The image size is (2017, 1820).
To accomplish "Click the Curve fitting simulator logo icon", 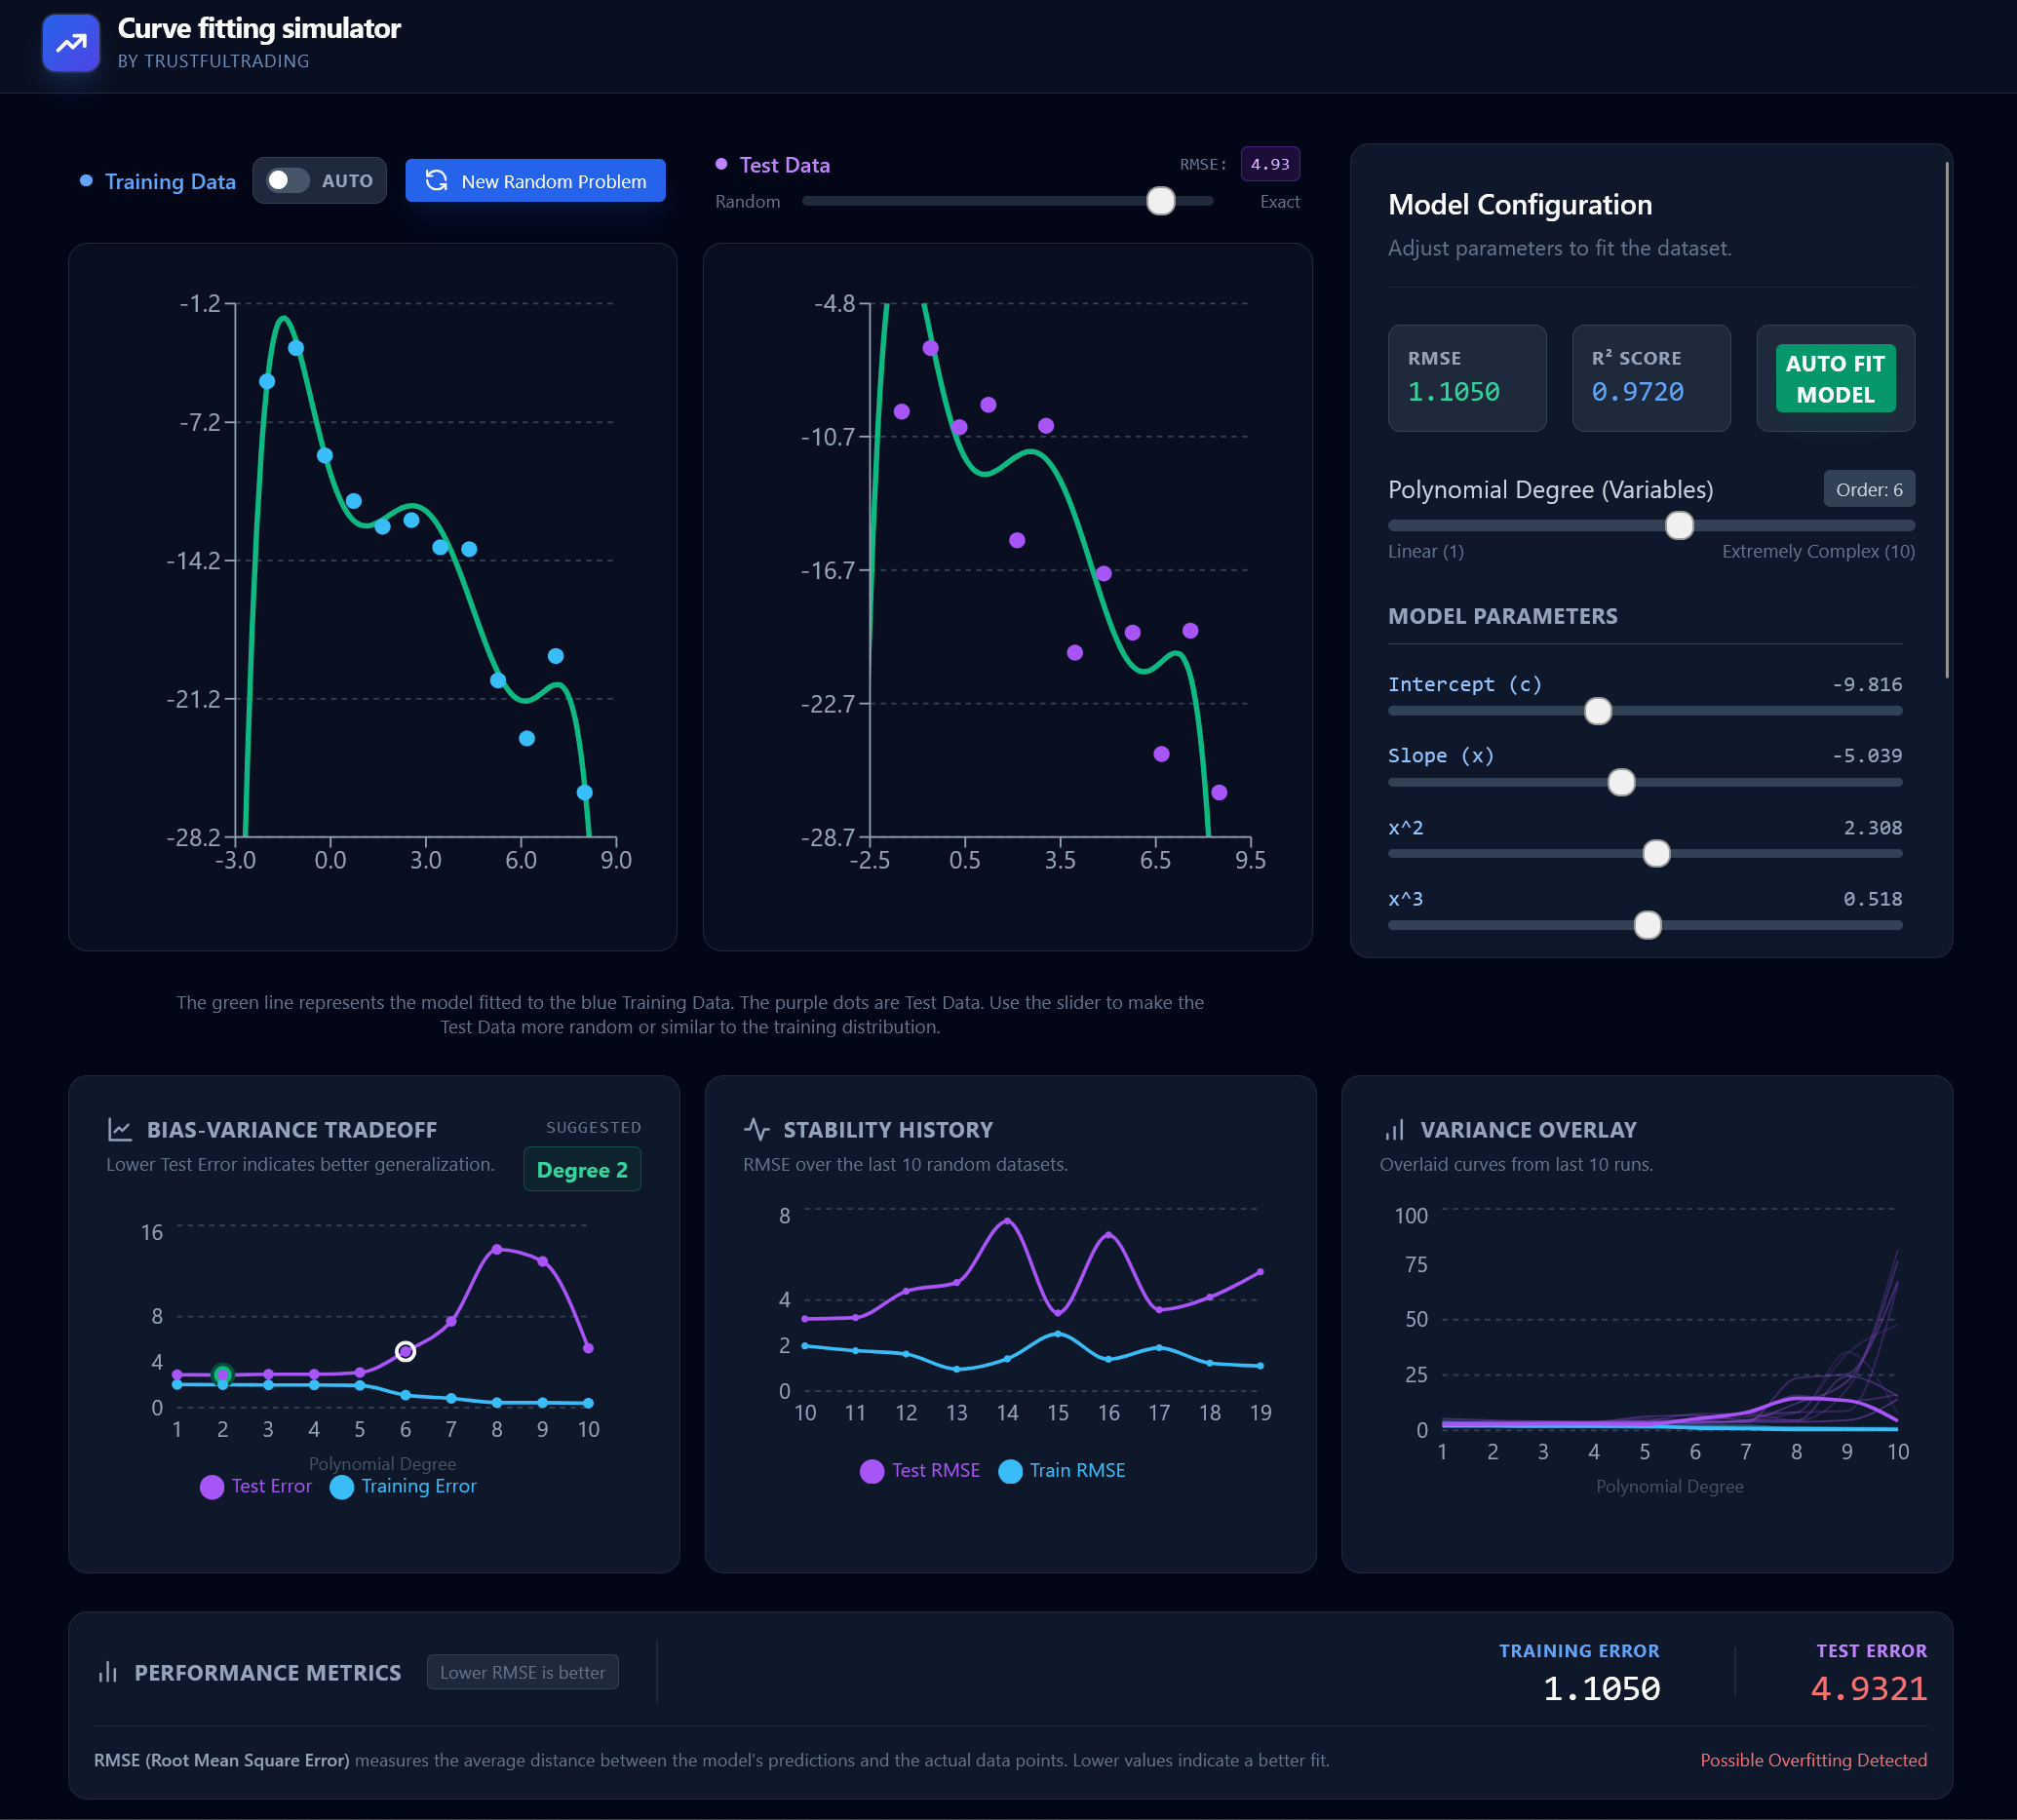I will pos(71,43).
